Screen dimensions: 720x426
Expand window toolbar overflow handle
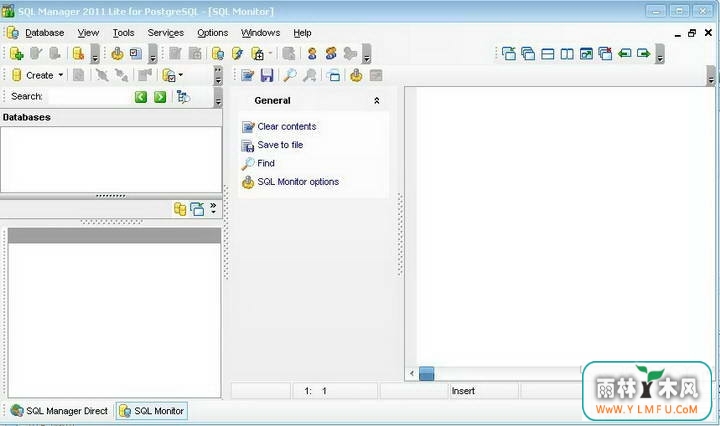tap(659, 54)
